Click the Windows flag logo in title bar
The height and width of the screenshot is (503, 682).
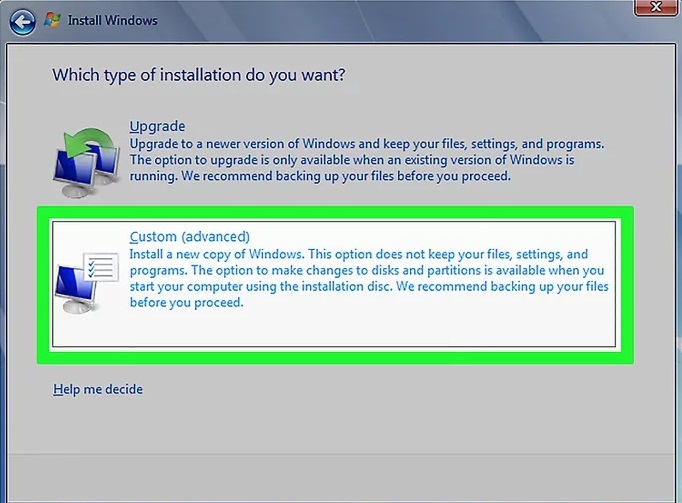[53, 20]
